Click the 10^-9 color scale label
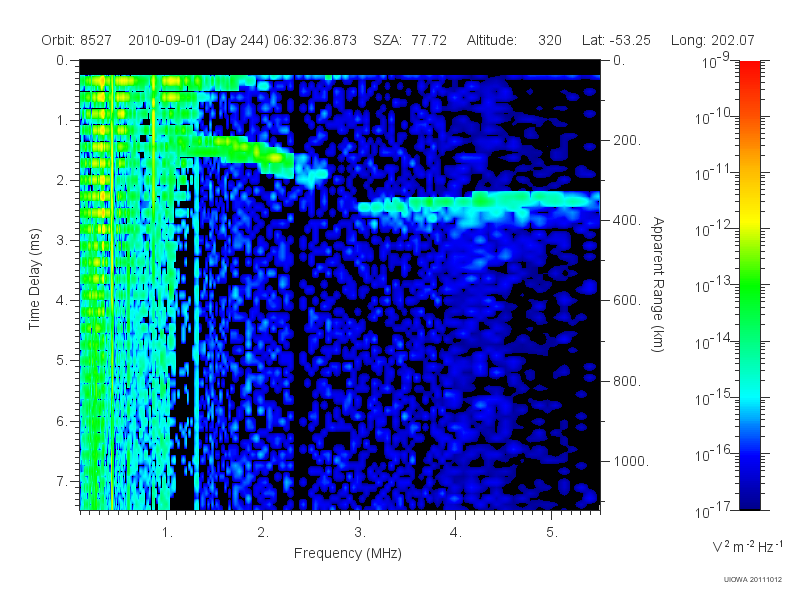This screenshot has height=600, width=800. [x=716, y=62]
